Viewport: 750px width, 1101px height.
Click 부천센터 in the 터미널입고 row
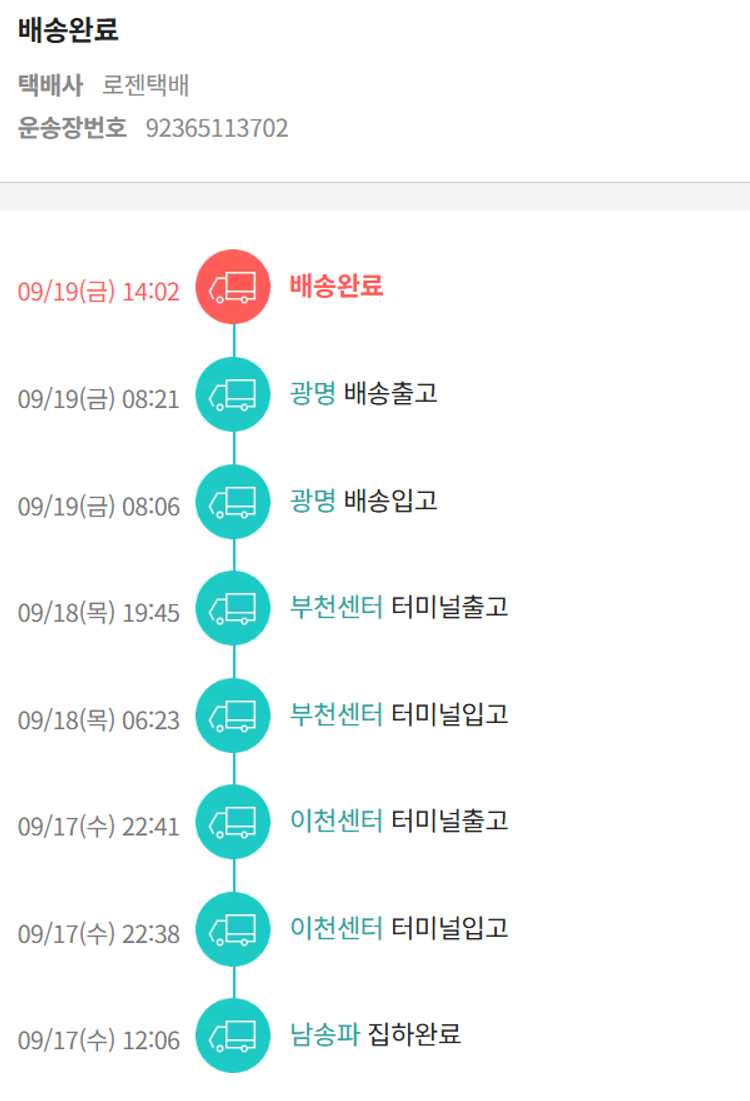tap(336, 714)
